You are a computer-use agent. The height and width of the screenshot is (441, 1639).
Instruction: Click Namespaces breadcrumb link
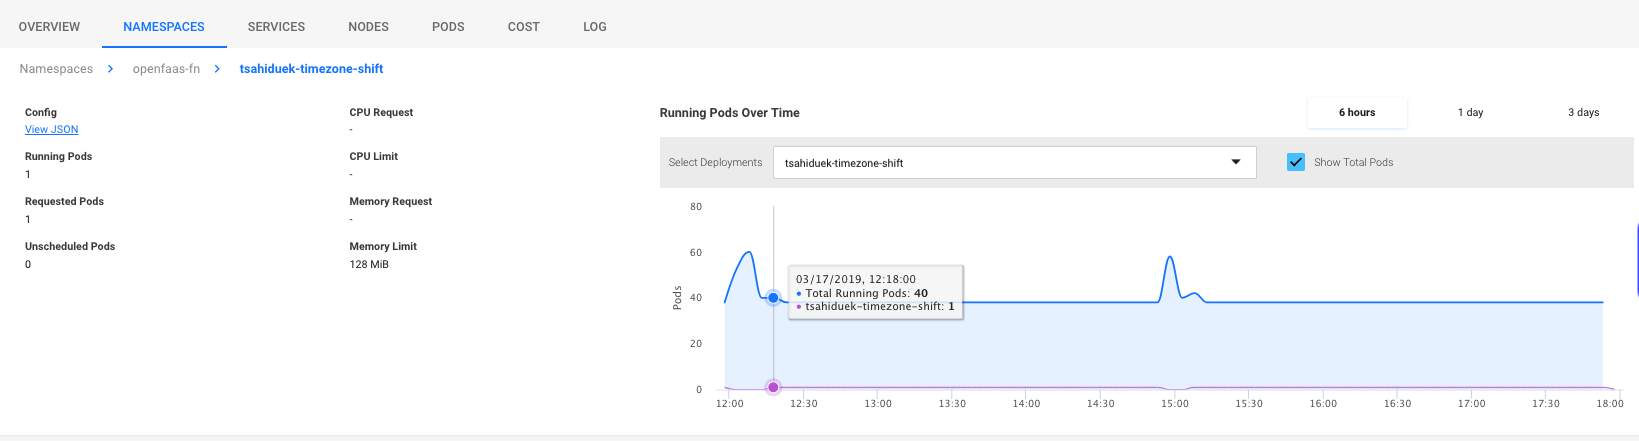(56, 69)
